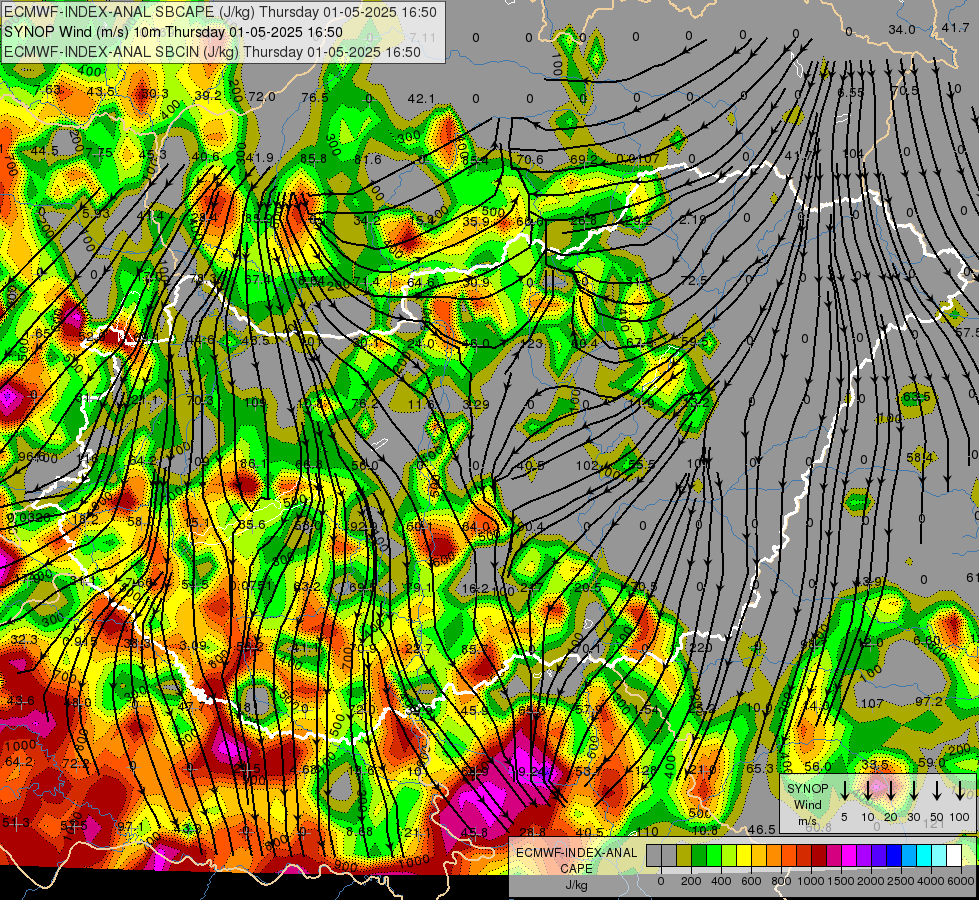Viewport: 979px width, 900px height.
Task: Click the SBCAPE header line
Action: (x=220, y=12)
